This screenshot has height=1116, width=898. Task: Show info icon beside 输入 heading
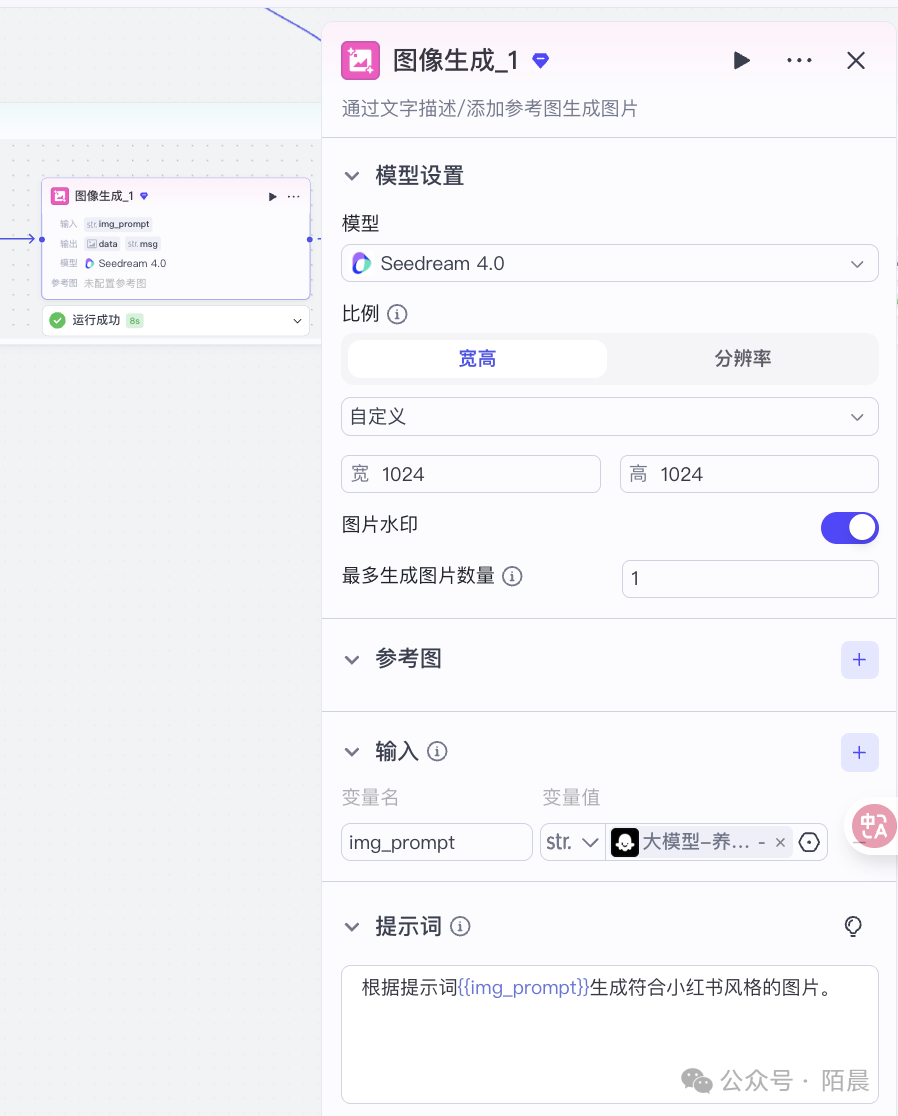(x=437, y=752)
